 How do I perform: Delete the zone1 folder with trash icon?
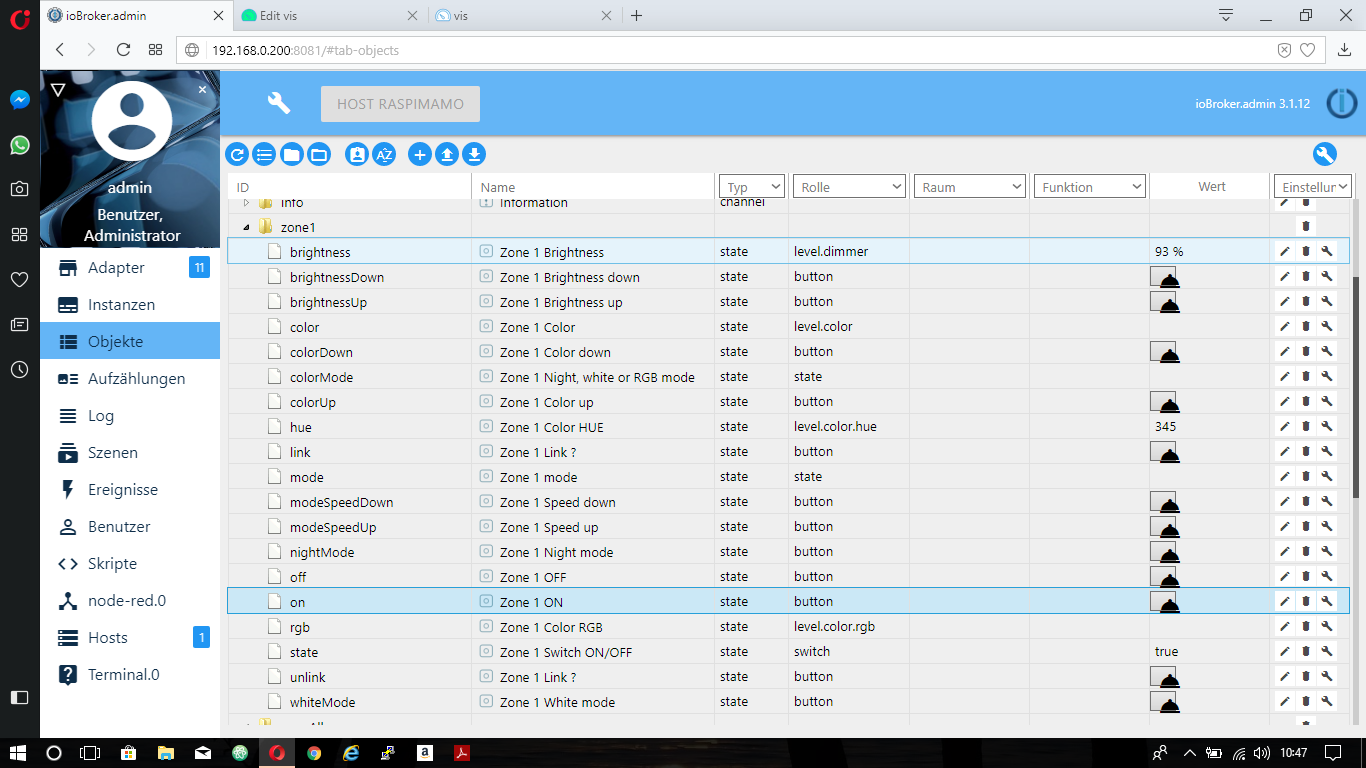pos(1306,227)
